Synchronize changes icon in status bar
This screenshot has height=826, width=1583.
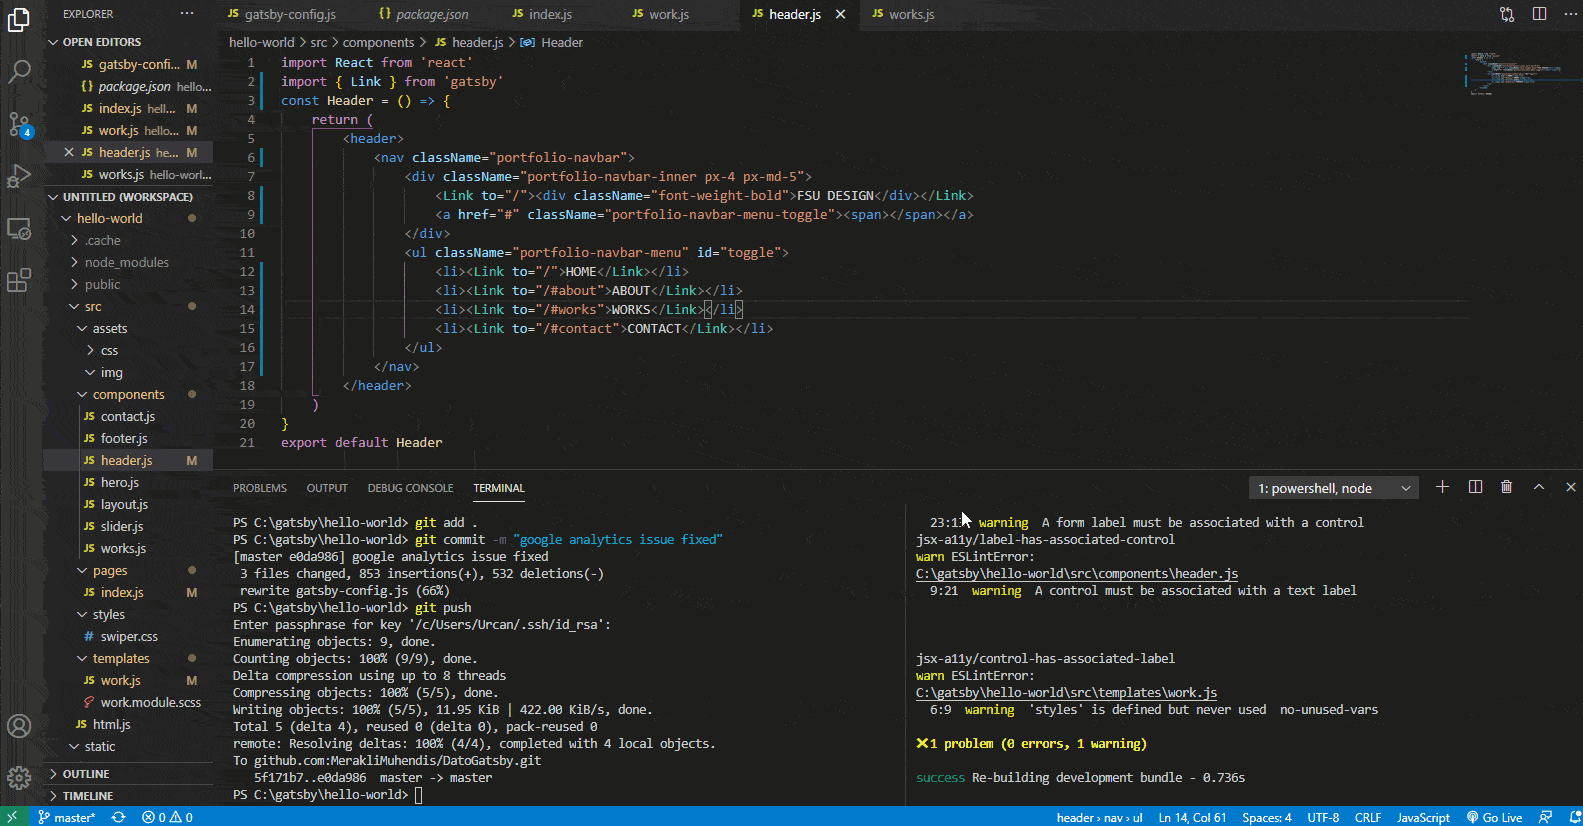point(118,817)
